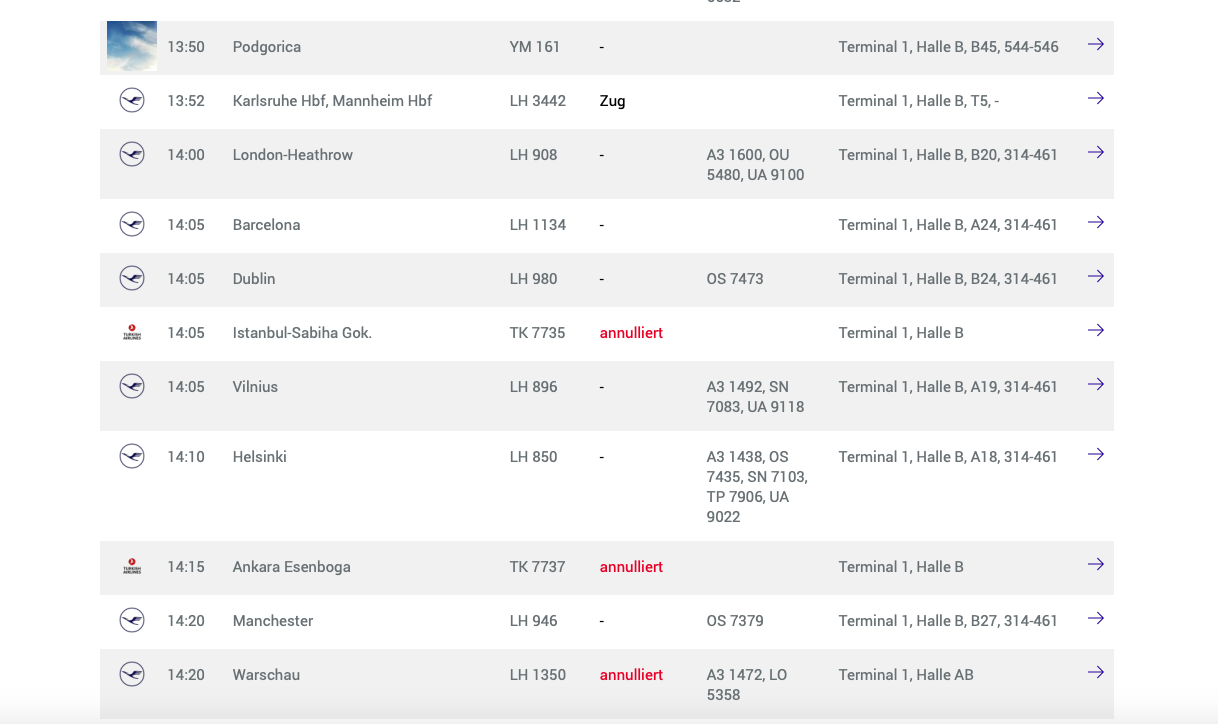This screenshot has height=724, width=1218.
Task: Open Warschau LH 1350 details arrow
Action: coord(1096,673)
